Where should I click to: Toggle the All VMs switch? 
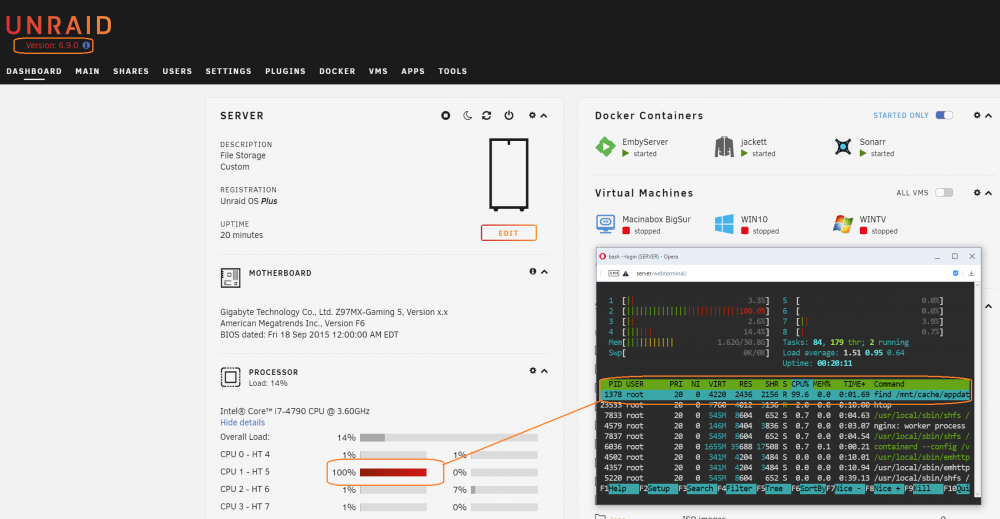click(x=944, y=193)
